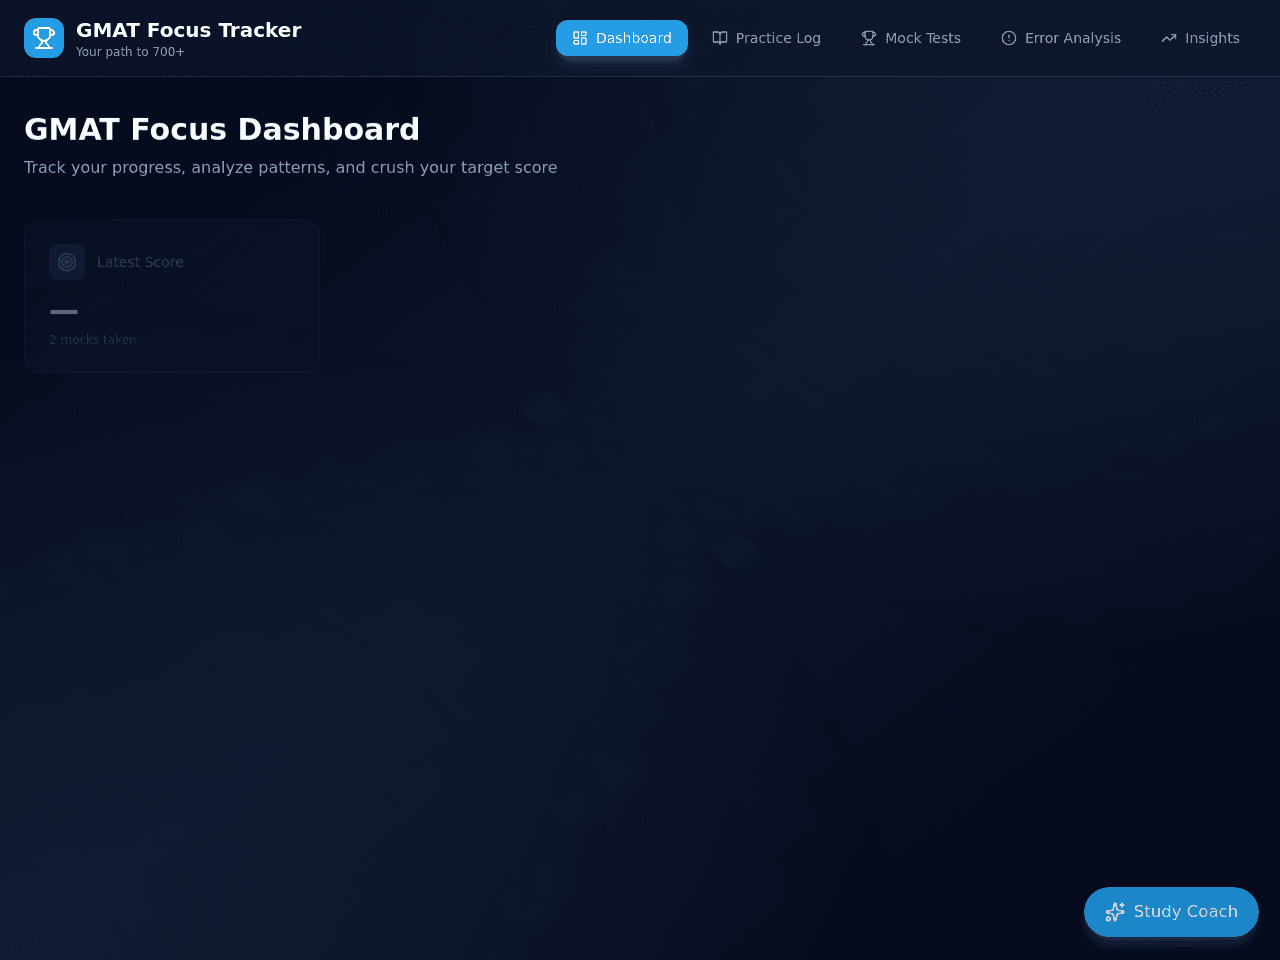This screenshot has height=960, width=1280.
Task: Click the dash placeholder score value
Action: click(x=64, y=312)
